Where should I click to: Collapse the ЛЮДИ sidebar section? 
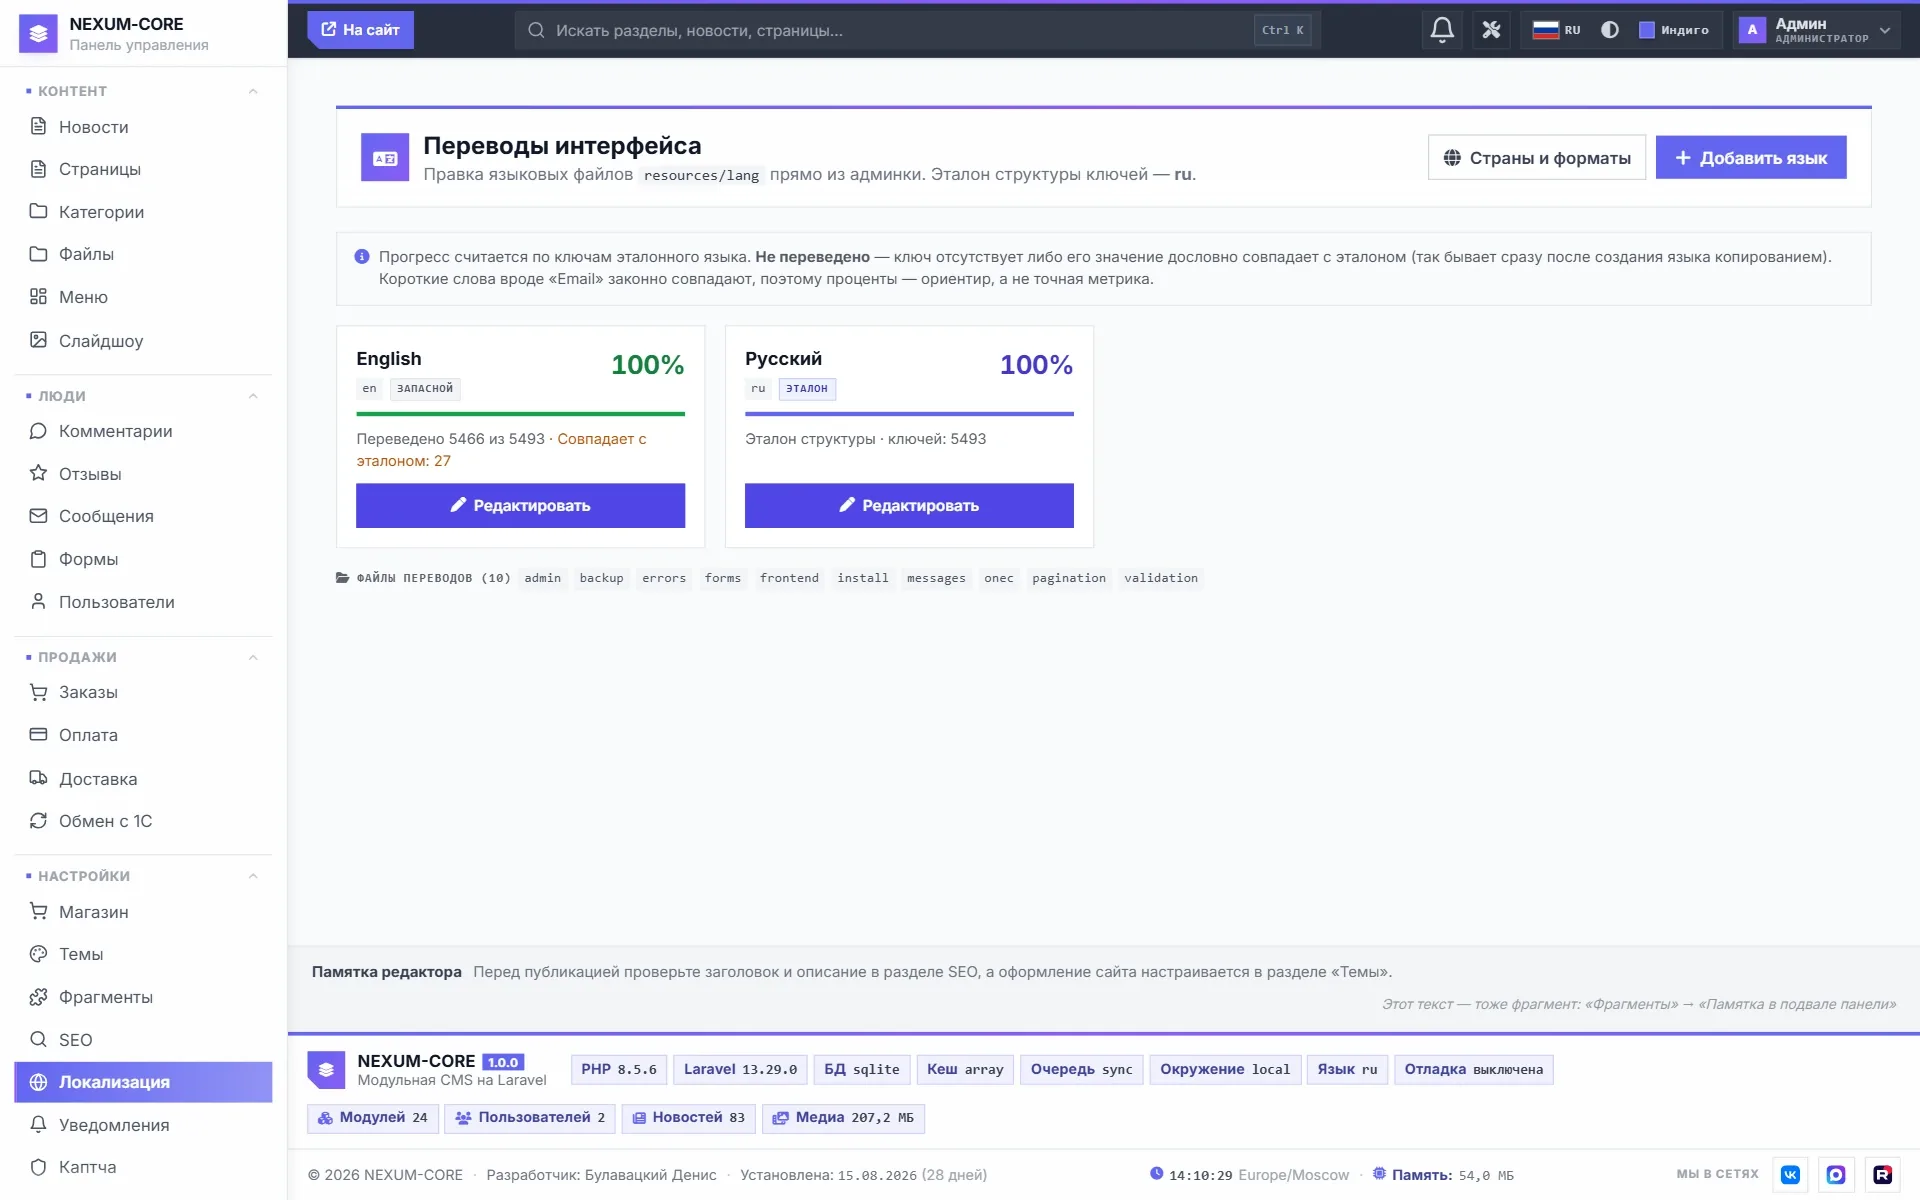(253, 396)
